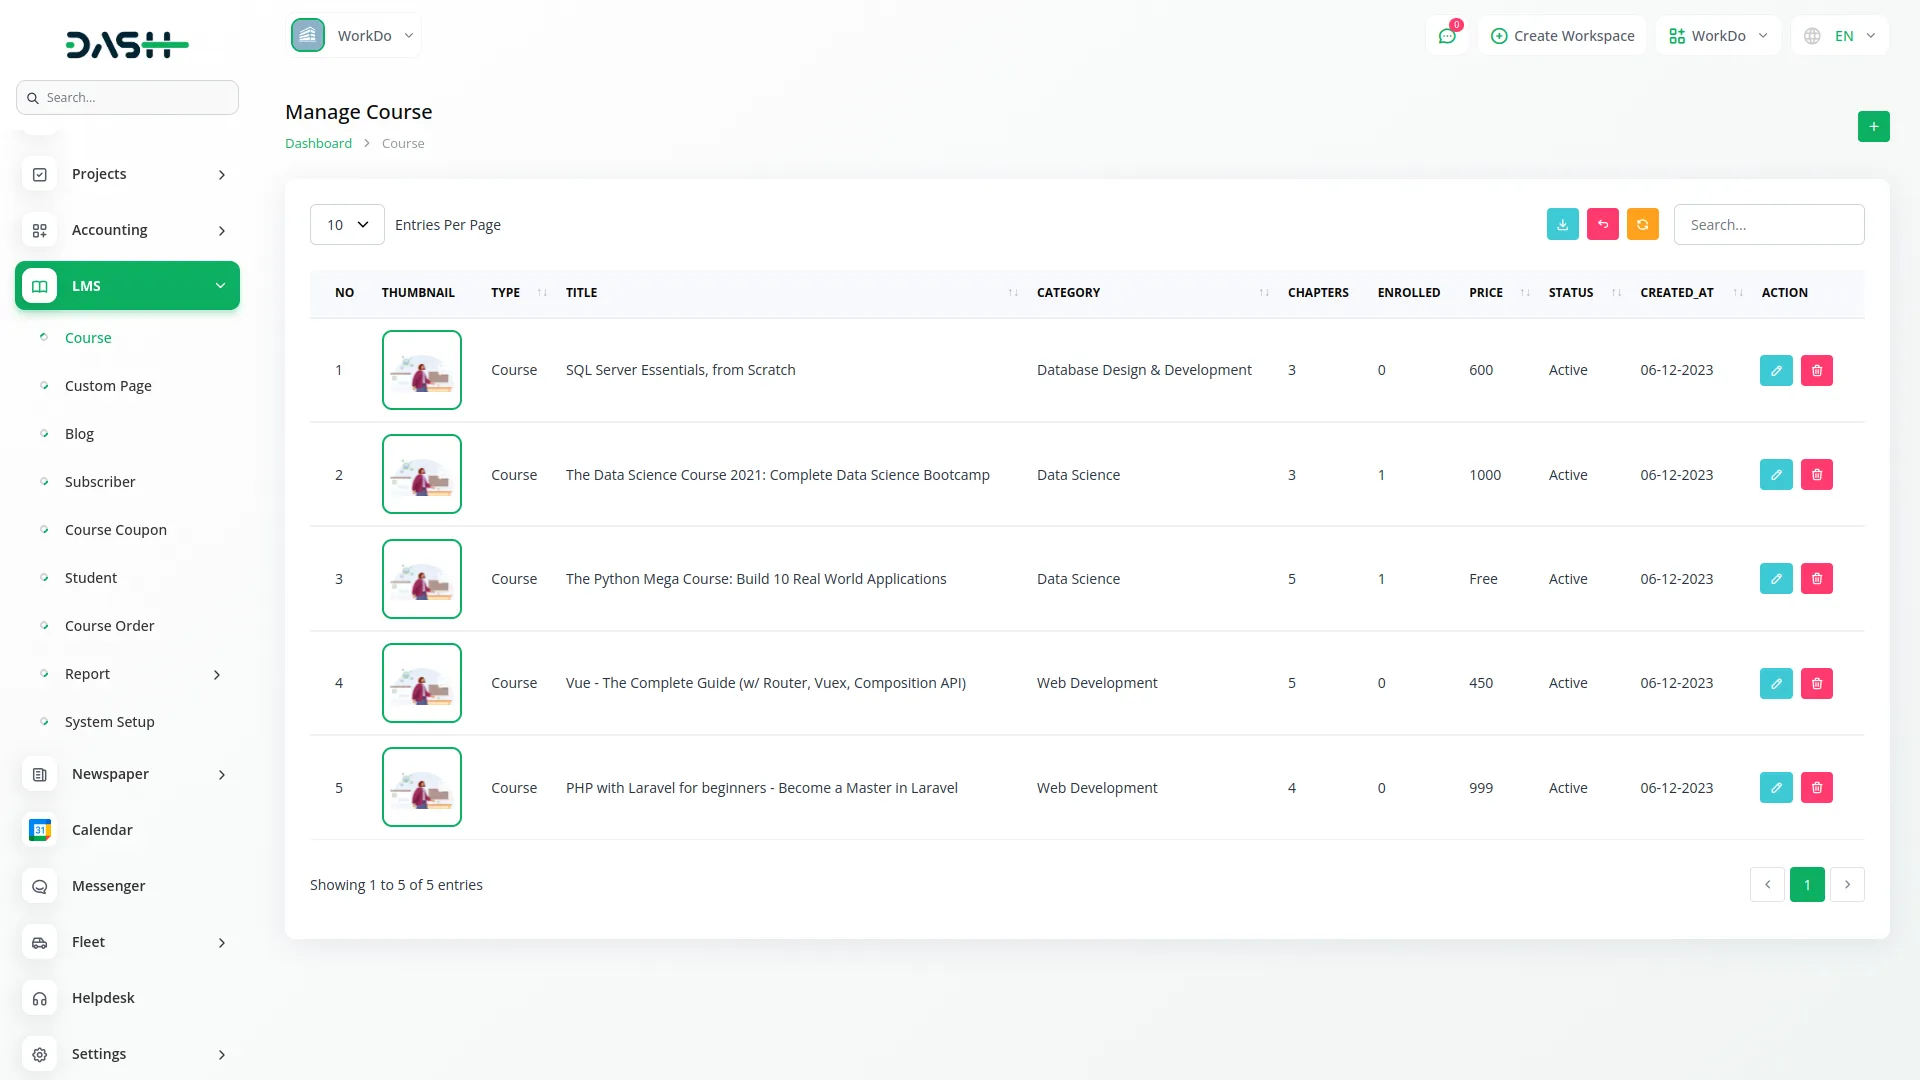
Task: Edit the SQL Server Essentials course
Action: (x=1776, y=371)
